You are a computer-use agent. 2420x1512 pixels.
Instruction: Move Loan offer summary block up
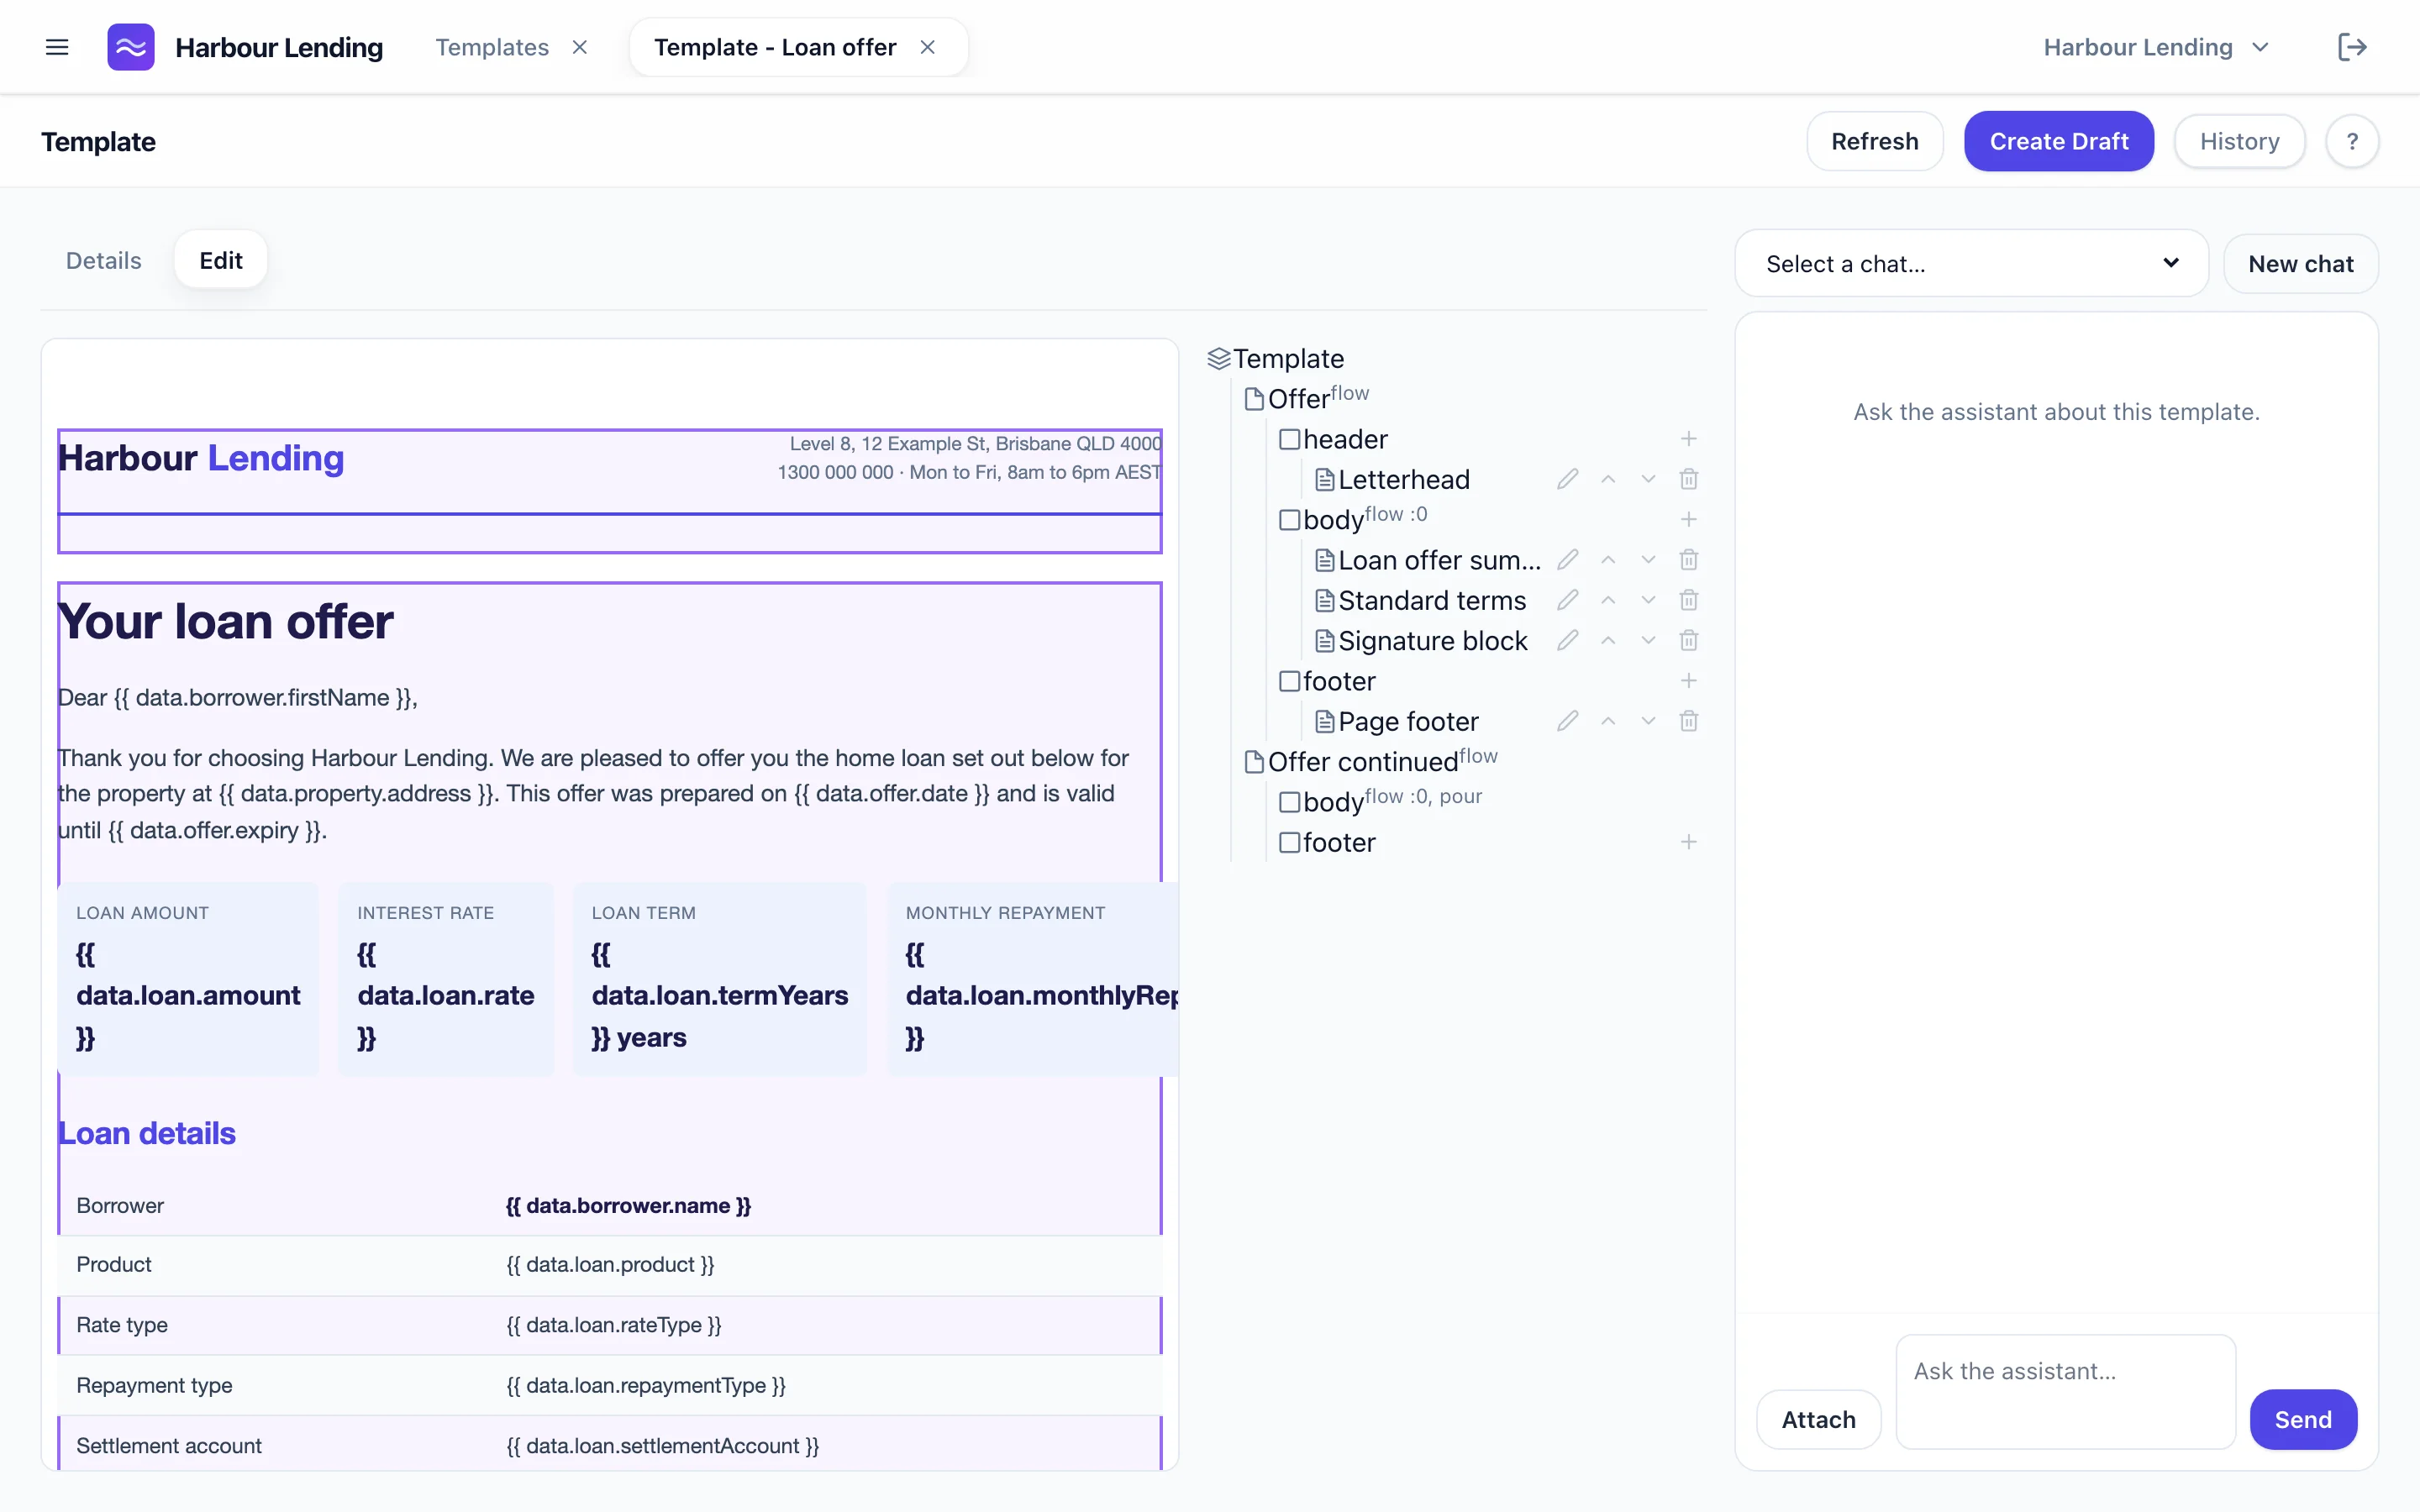click(x=1608, y=560)
